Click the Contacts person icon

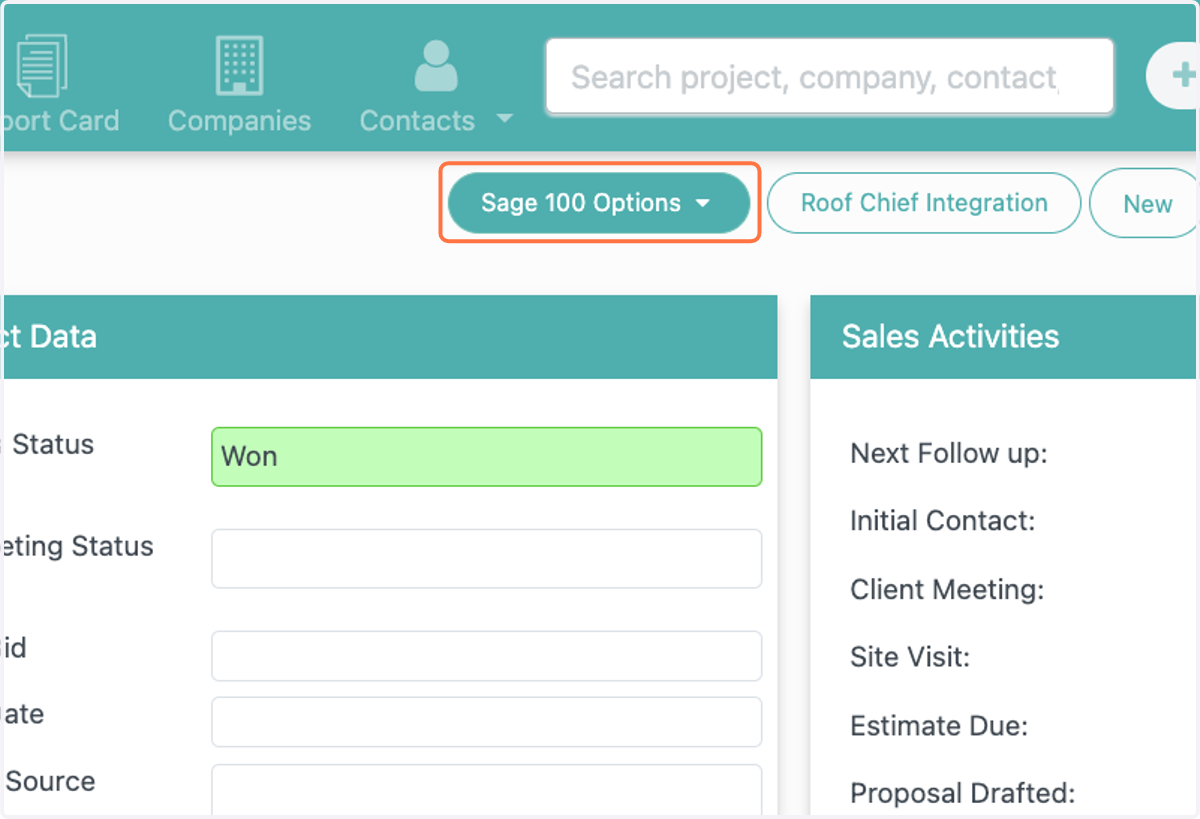tap(435, 65)
